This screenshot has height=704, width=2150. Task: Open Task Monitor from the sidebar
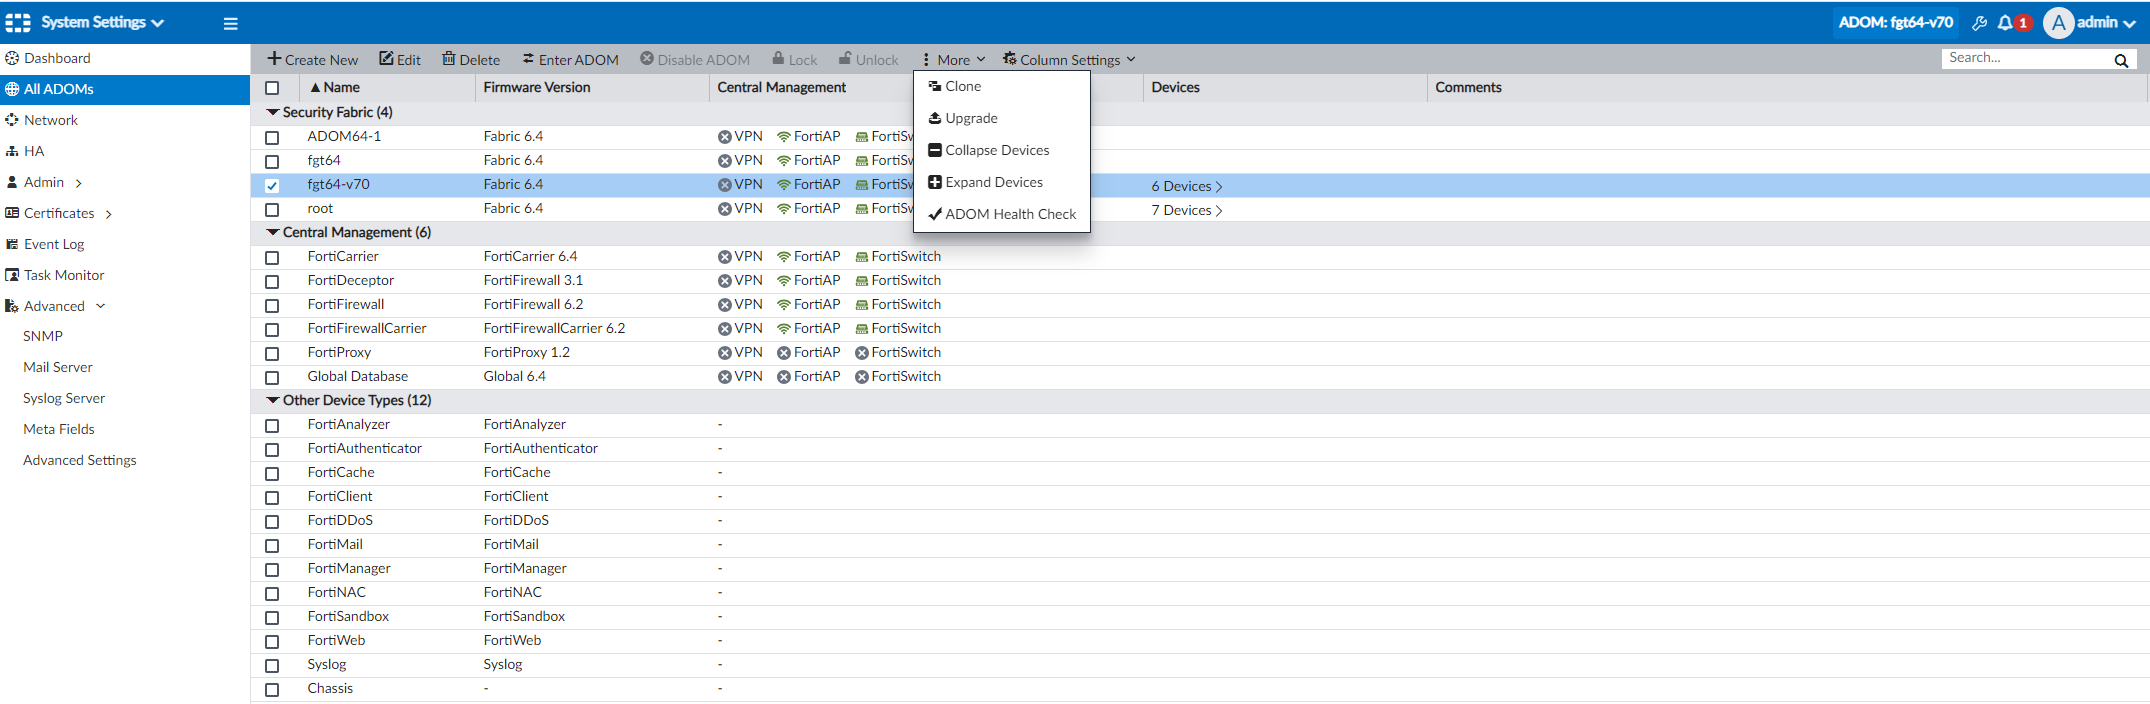[64, 275]
